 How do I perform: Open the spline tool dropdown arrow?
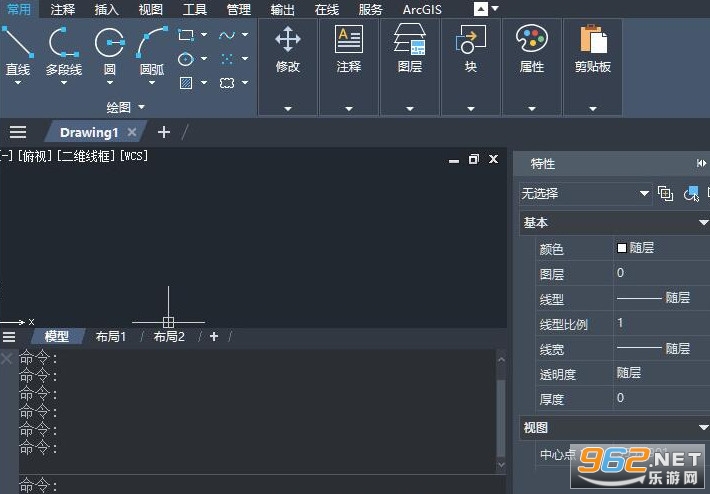[245, 35]
